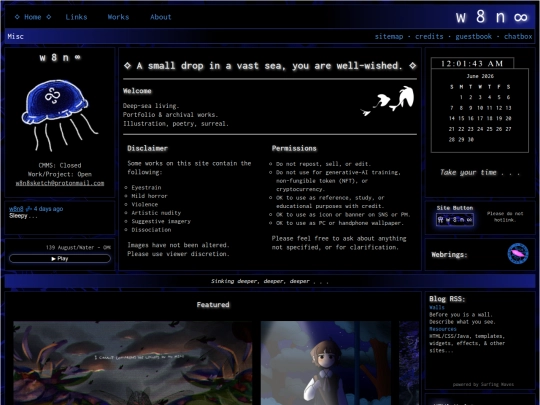Open the chatbox link
This screenshot has height=405, width=540.
tap(518, 36)
